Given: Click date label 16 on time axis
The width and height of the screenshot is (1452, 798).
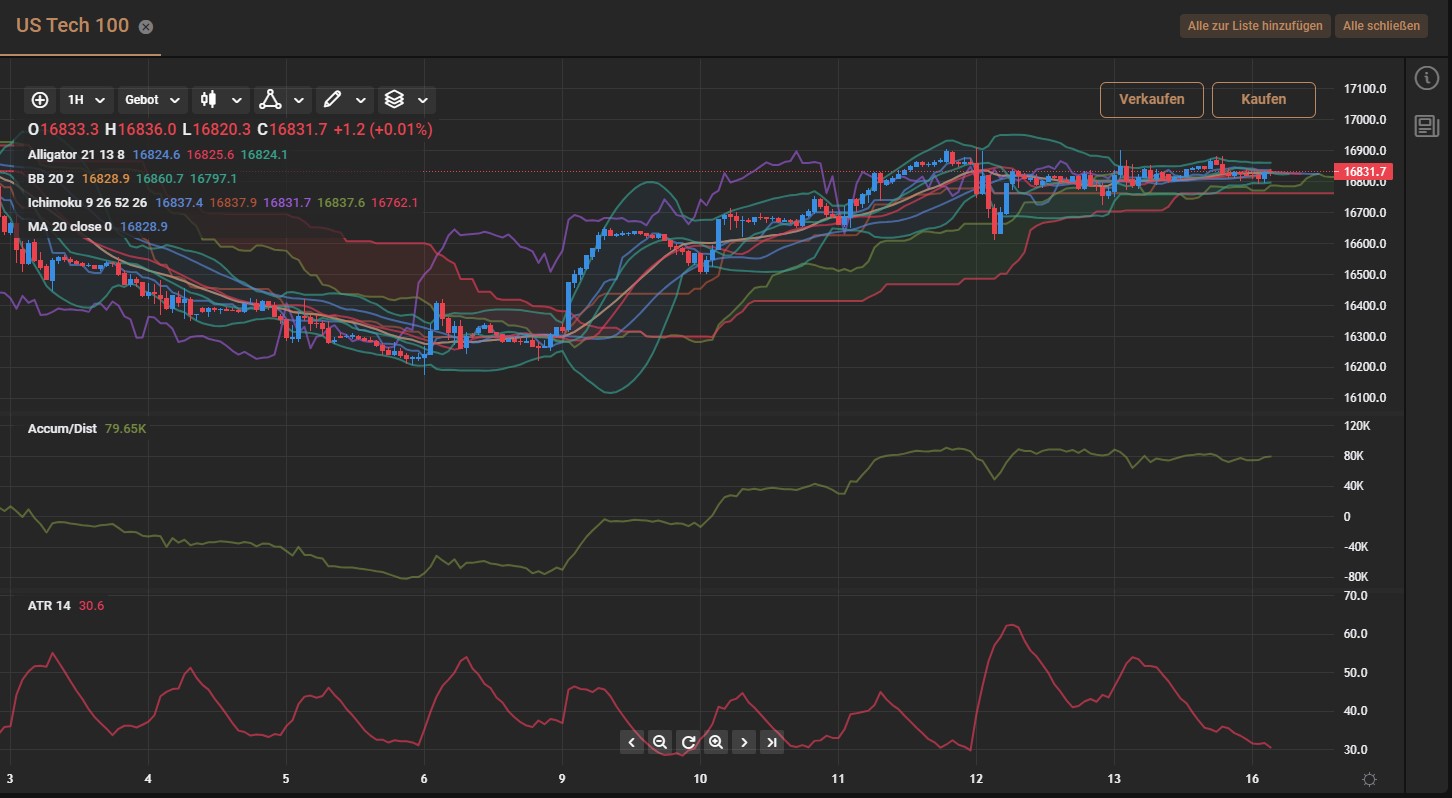Looking at the screenshot, I should (x=1252, y=779).
